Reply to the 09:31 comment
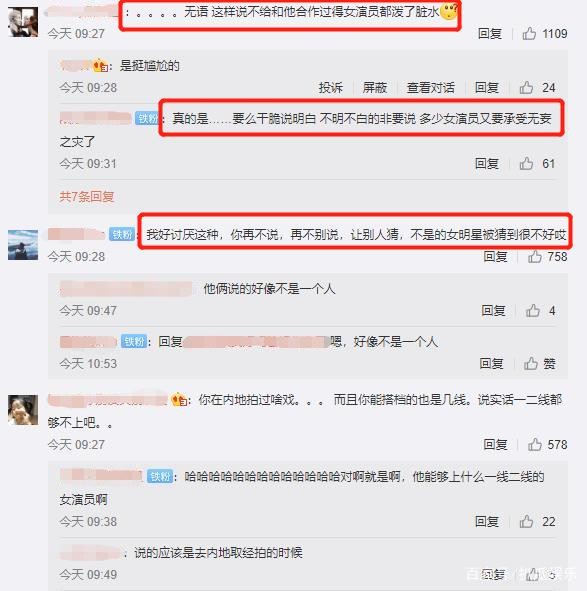Viewport: 587px width, 591px height. point(487,163)
